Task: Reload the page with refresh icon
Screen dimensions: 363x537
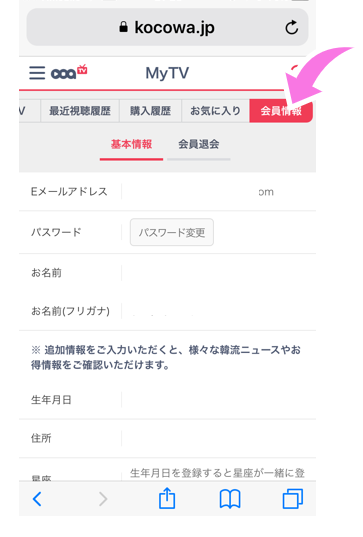Action: (x=292, y=27)
